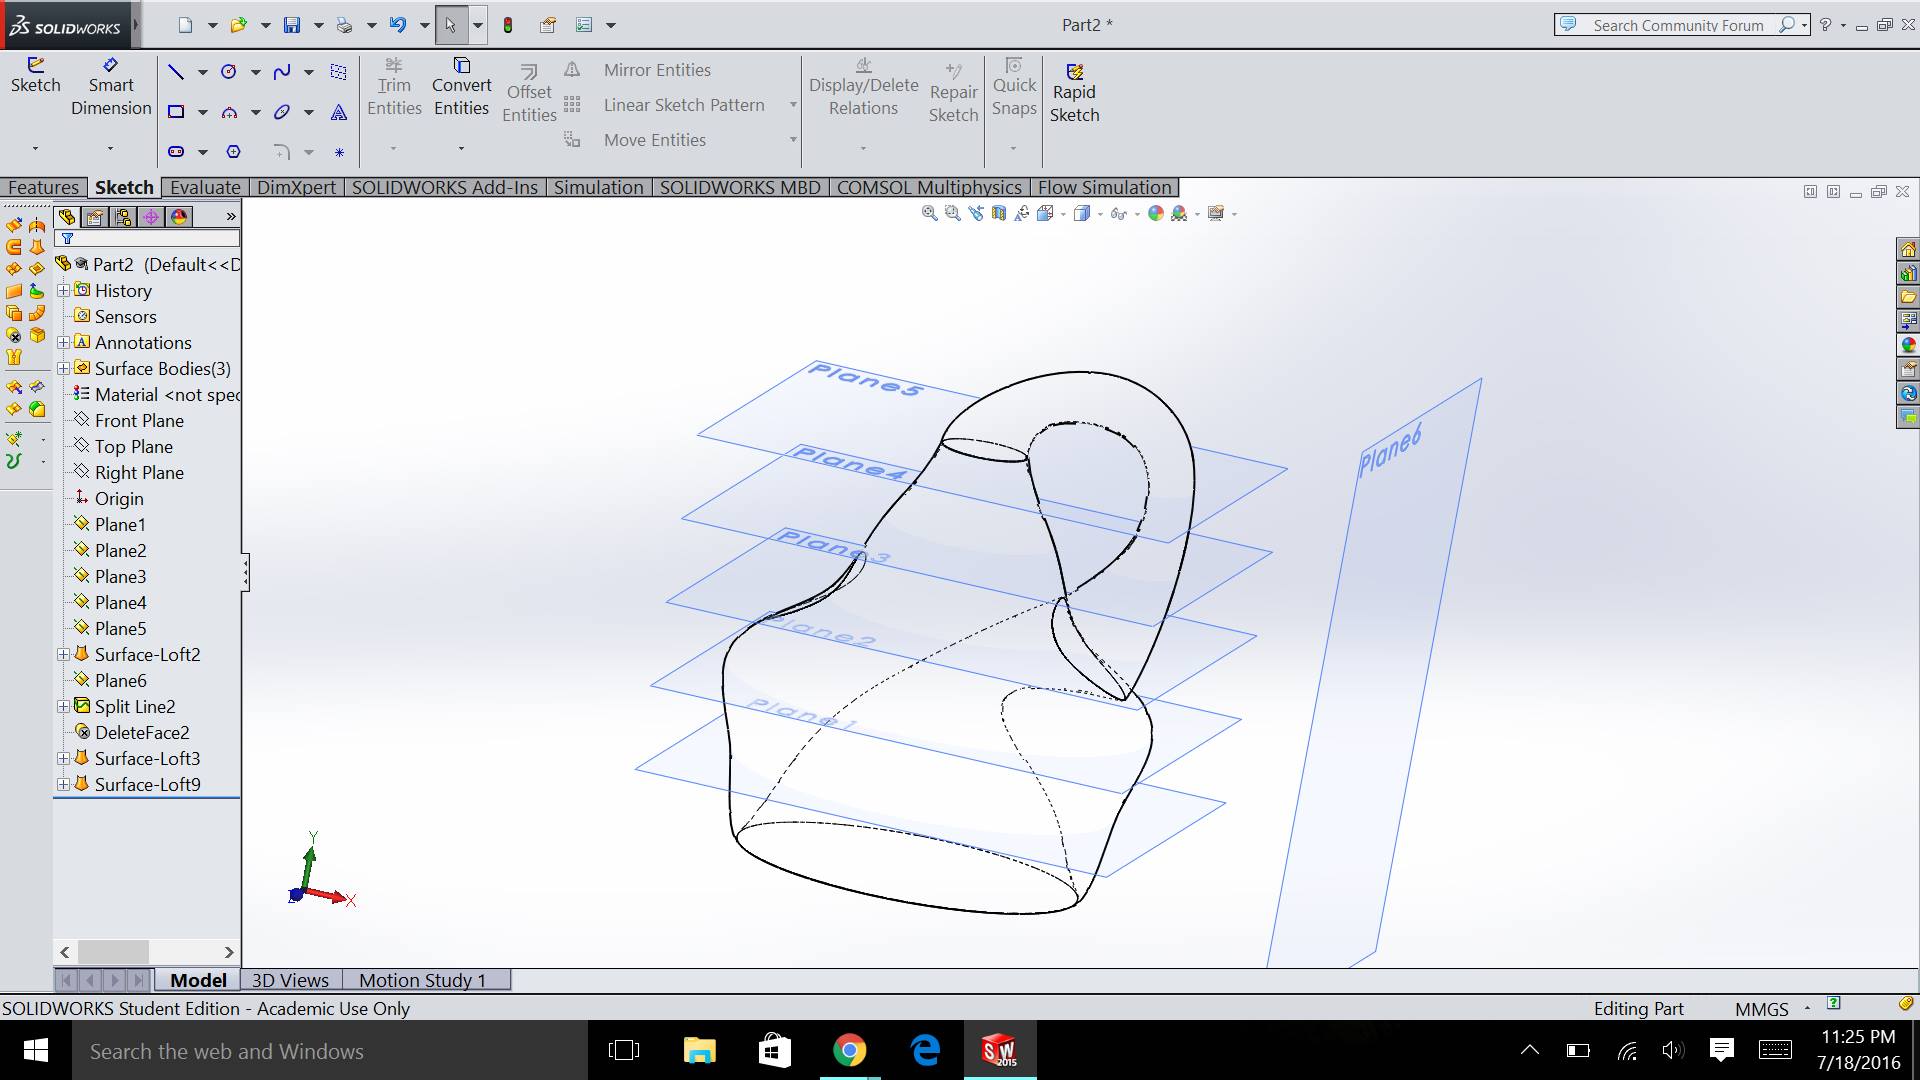Activate the Section View icon
The image size is (1920, 1080).
pyautogui.click(x=997, y=213)
